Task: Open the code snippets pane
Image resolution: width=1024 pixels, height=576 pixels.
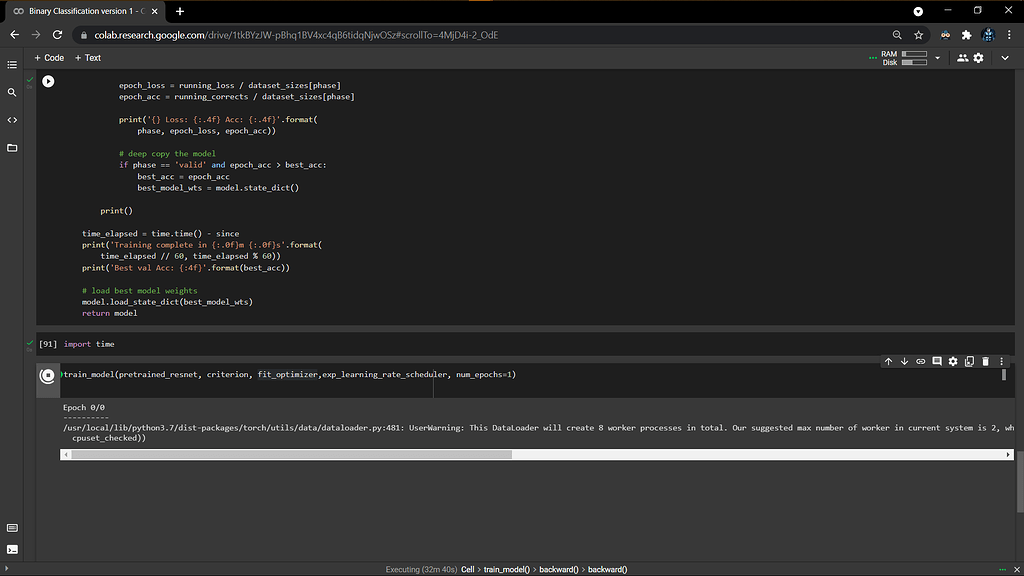Action: pyautogui.click(x=12, y=119)
